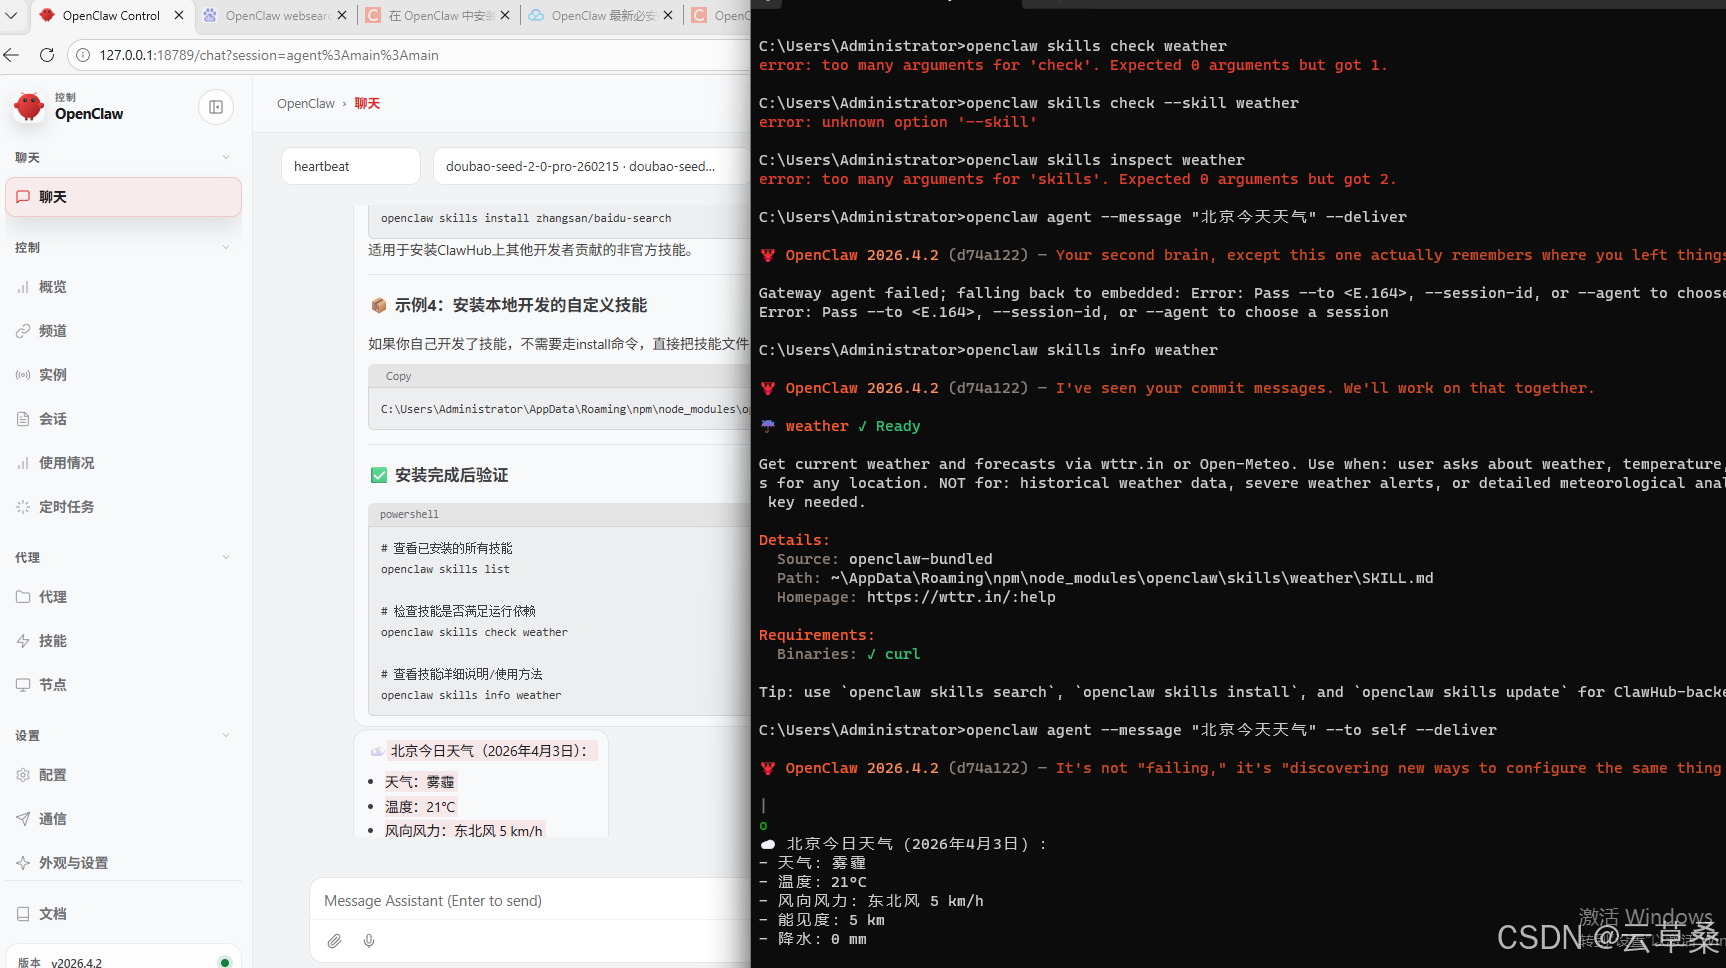Click 'openclaw skills list' code line
1726x968 pixels.
445,569
